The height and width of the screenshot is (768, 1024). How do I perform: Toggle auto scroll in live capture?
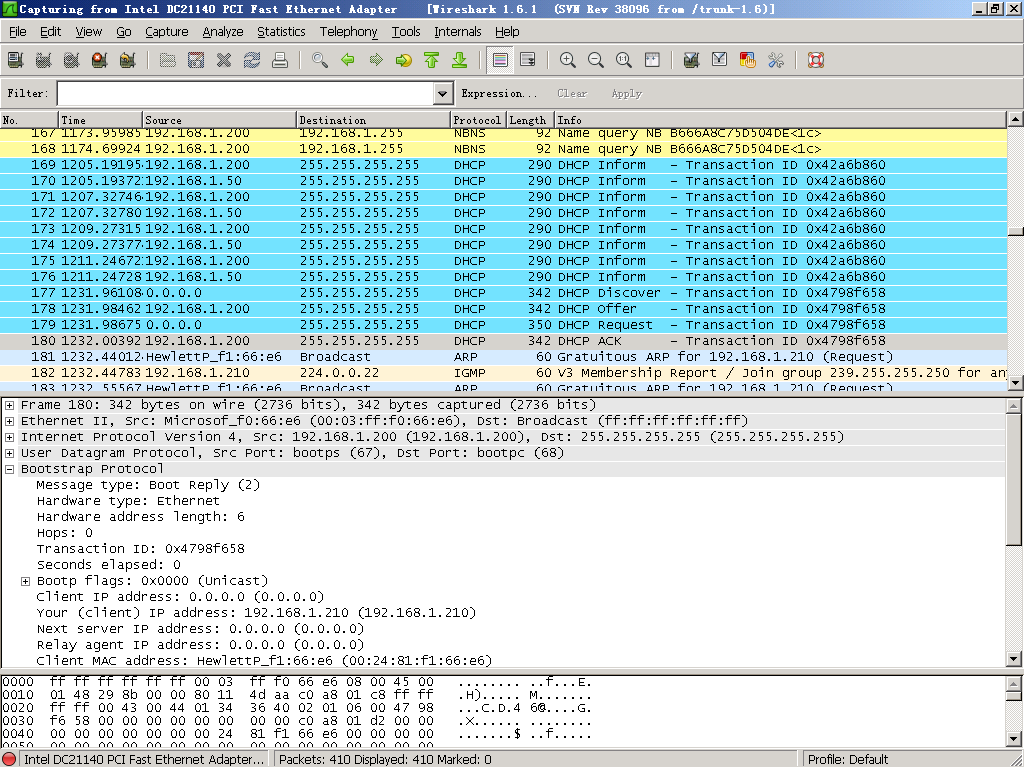[528, 60]
